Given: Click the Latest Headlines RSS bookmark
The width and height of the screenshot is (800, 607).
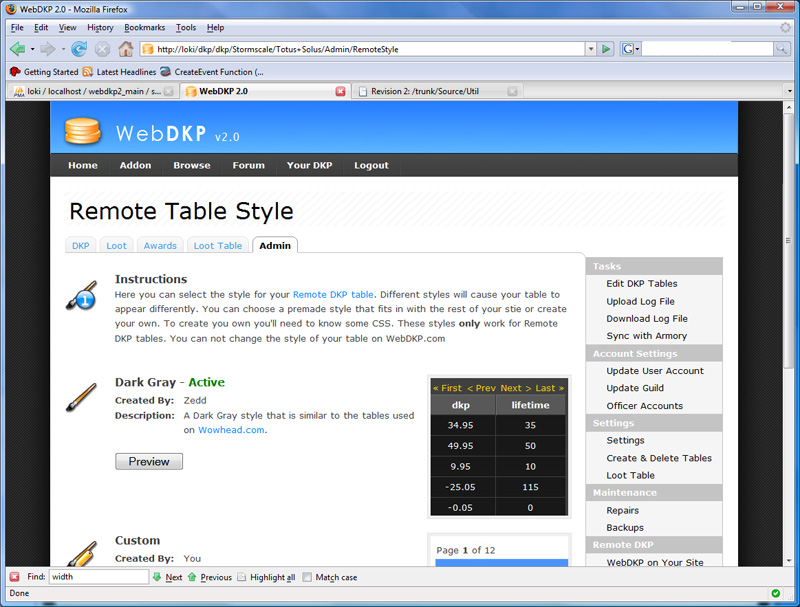Looking at the screenshot, I should click(x=119, y=72).
